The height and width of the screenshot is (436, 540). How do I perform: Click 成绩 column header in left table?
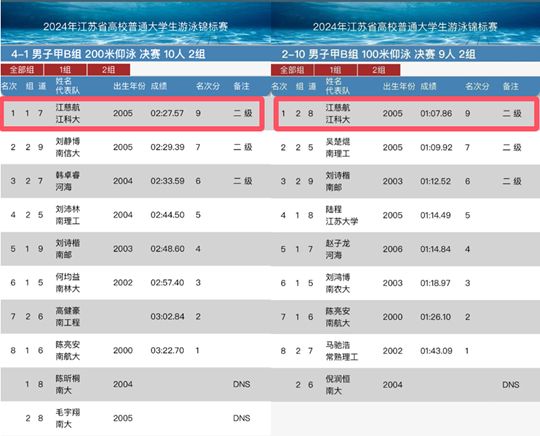(159, 86)
